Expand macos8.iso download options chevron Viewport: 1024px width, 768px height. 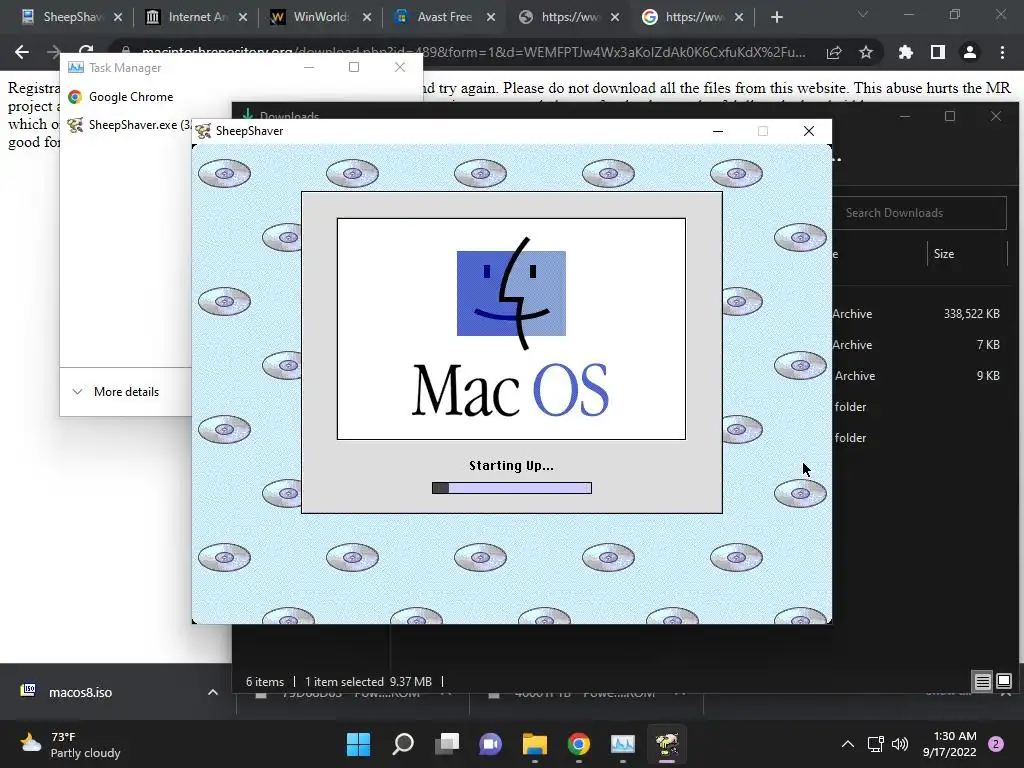tap(212, 692)
